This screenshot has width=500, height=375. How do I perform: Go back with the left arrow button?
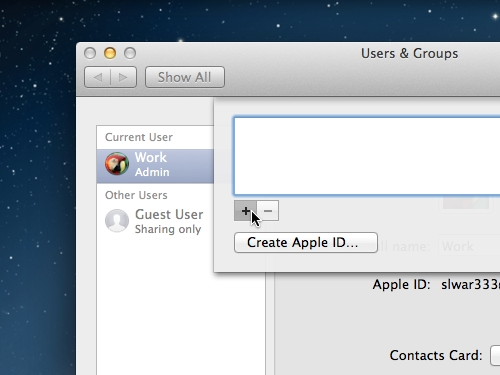pos(97,77)
